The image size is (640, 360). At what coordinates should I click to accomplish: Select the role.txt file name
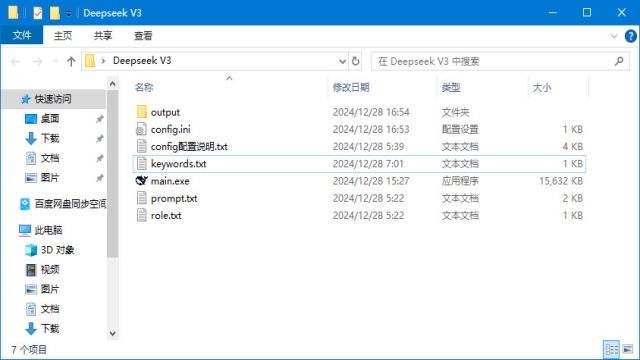pos(166,215)
